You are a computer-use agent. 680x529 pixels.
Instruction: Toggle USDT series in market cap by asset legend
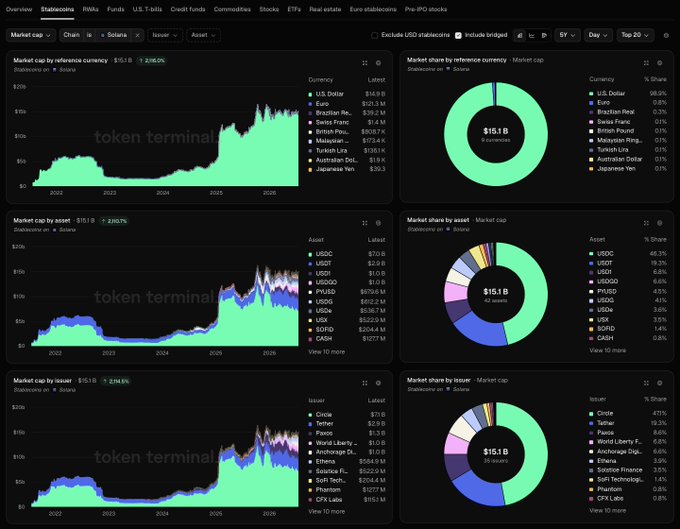click(347, 263)
